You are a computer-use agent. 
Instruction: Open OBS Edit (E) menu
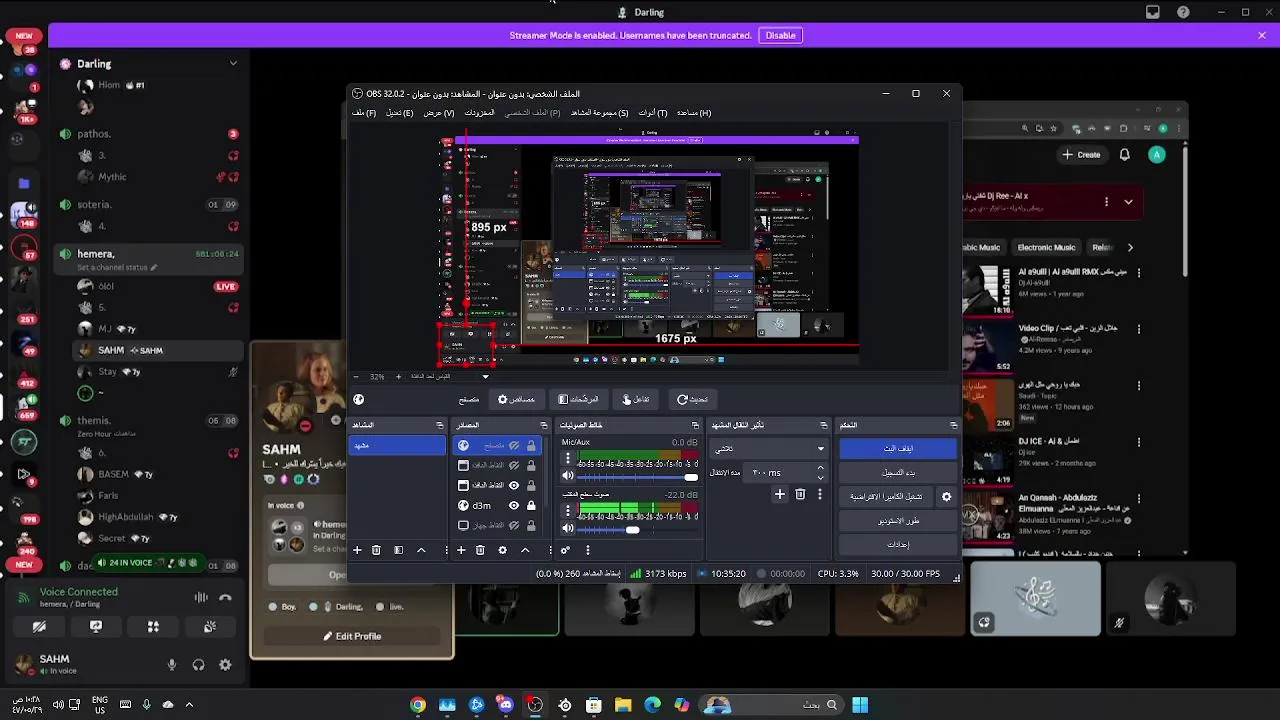(399, 113)
